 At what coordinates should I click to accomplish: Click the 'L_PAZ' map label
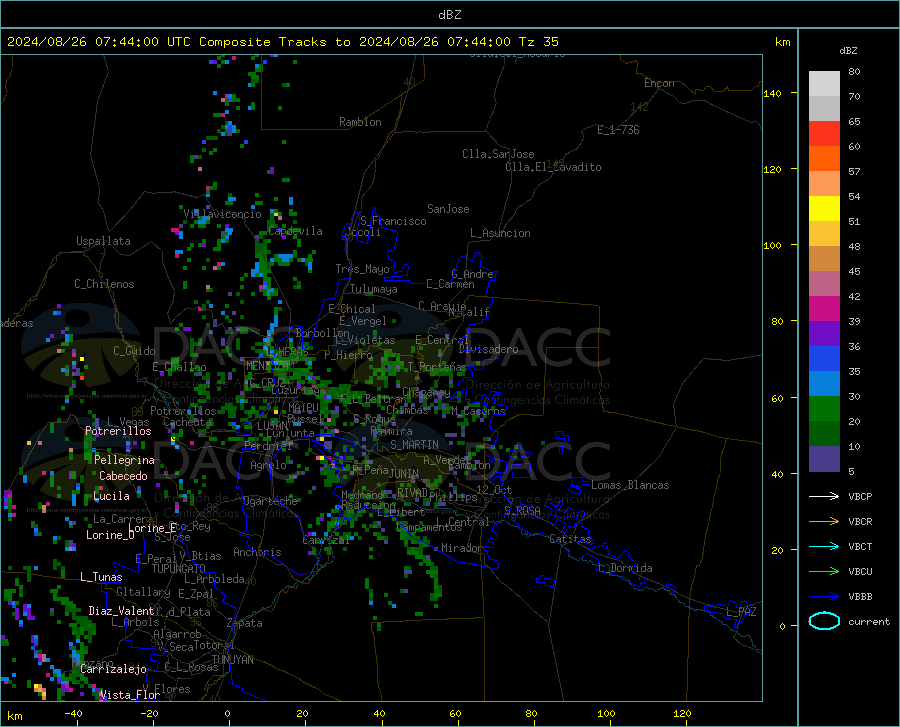[x=741, y=612]
